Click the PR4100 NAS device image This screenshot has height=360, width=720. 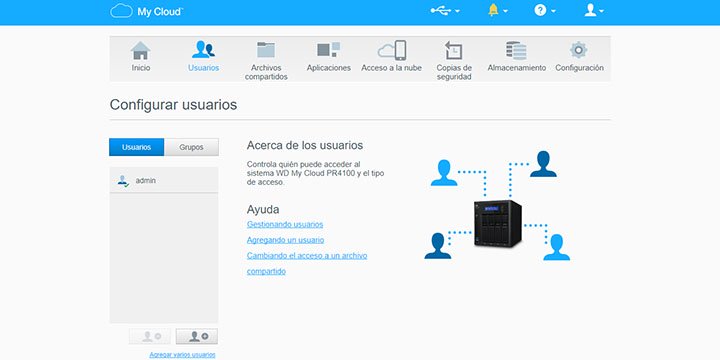point(498,223)
